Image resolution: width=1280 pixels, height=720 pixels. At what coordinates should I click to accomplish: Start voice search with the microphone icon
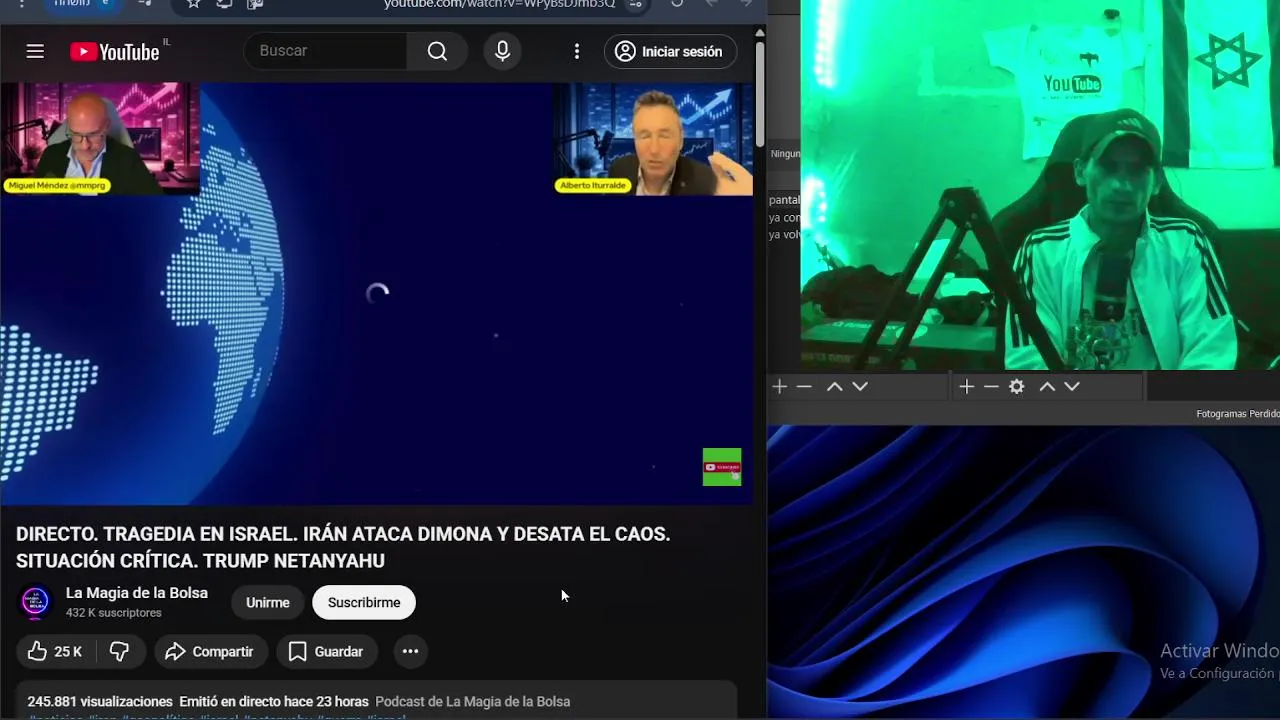(x=503, y=51)
